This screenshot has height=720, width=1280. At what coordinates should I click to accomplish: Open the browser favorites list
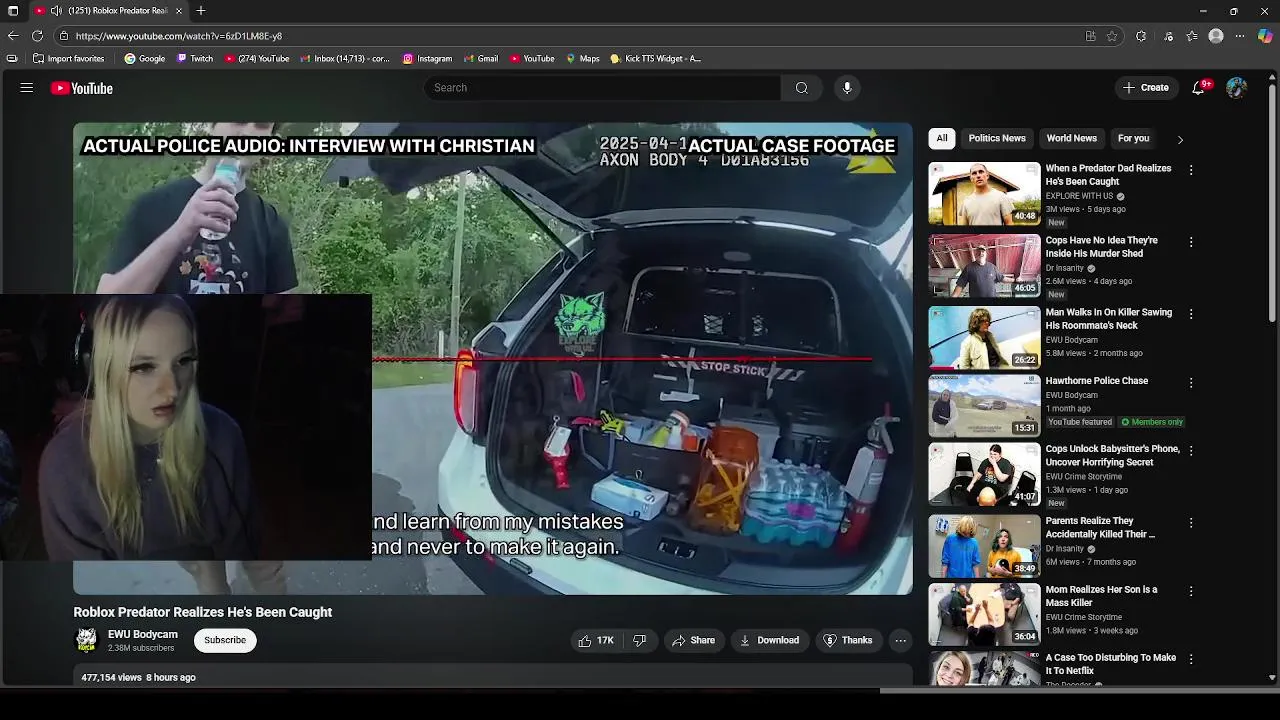point(1192,36)
